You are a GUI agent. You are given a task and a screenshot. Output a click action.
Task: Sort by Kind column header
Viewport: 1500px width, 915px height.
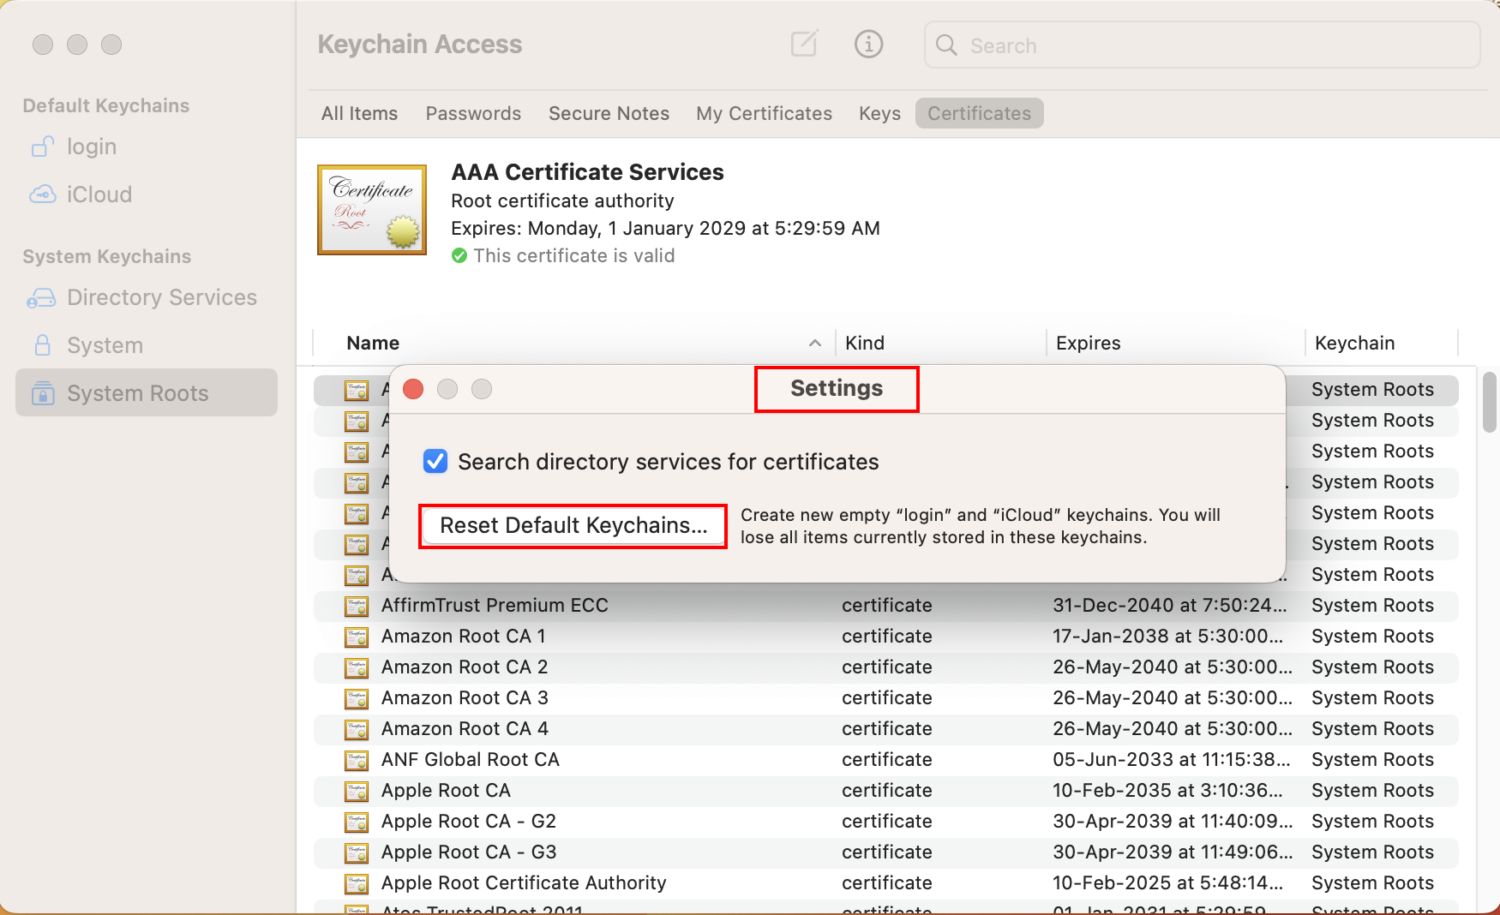pyautogui.click(x=865, y=343)
